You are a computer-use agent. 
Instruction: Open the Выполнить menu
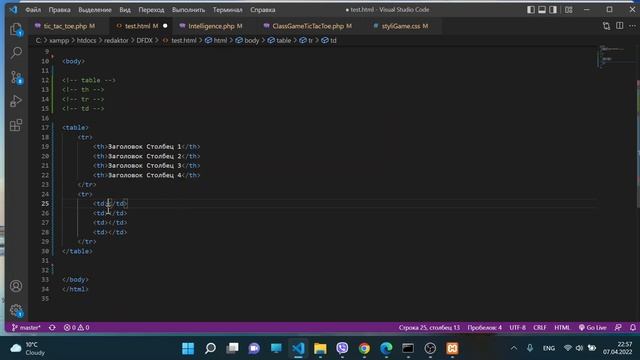[x=188, y=10]
